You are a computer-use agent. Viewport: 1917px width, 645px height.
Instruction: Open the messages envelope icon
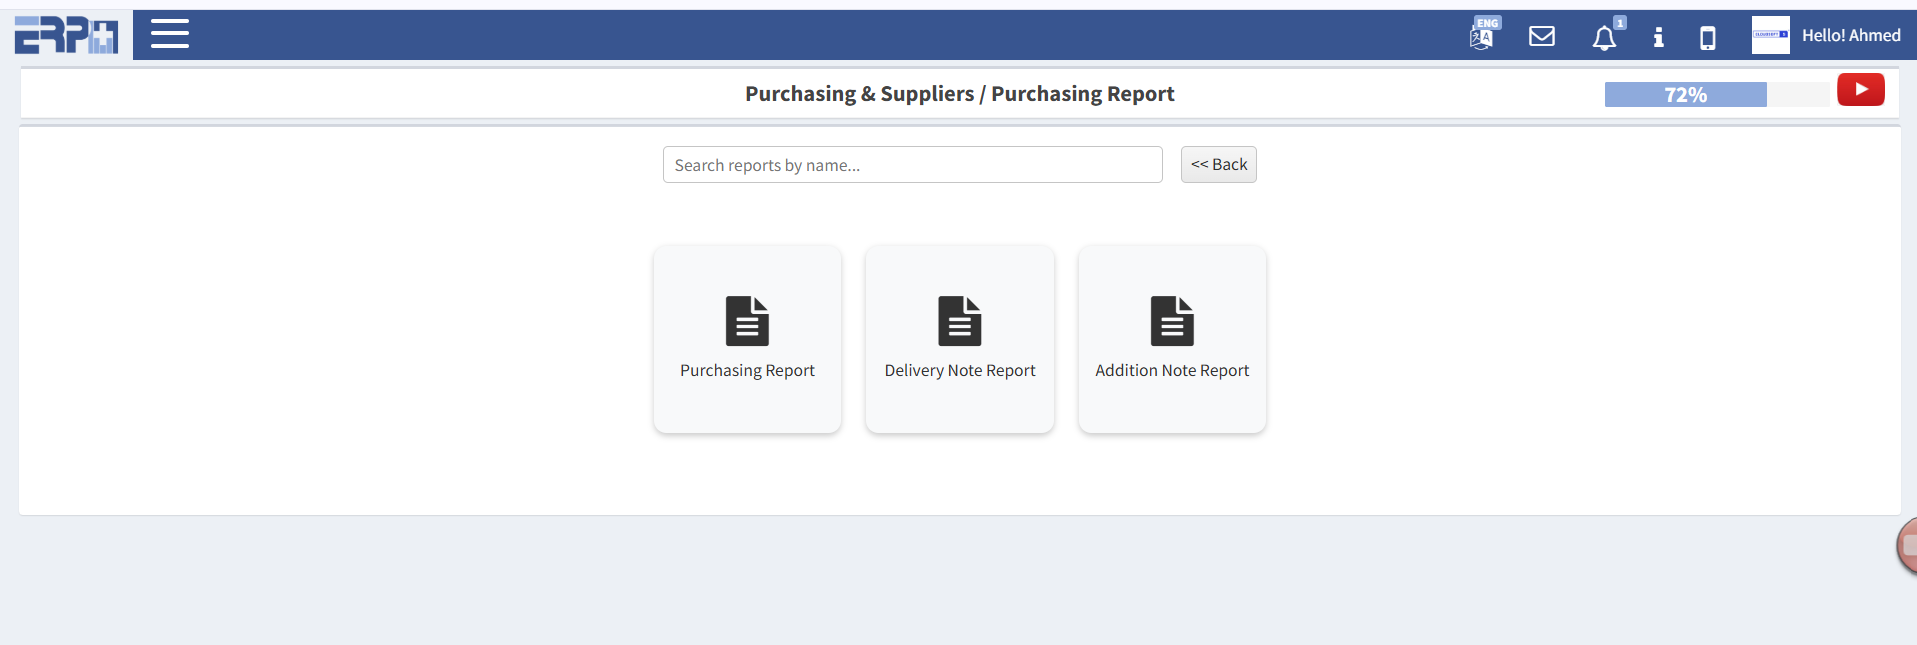(x=1542, y=37)
